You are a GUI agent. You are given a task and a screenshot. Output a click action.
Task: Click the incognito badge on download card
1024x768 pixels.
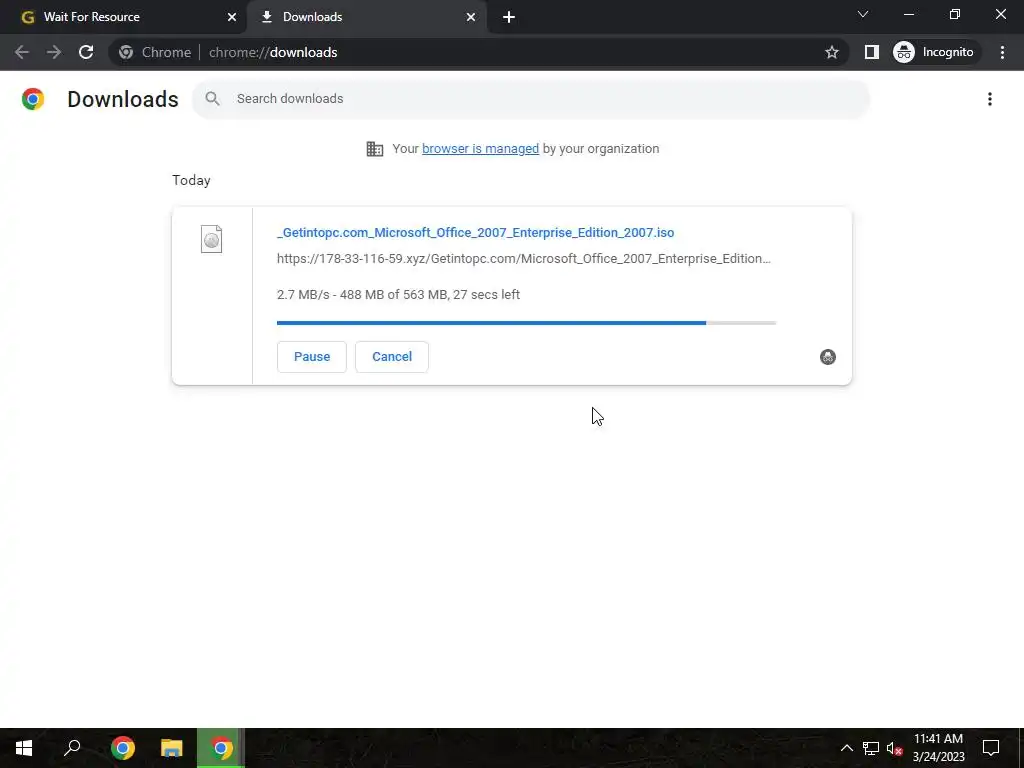tap(827, 357)
